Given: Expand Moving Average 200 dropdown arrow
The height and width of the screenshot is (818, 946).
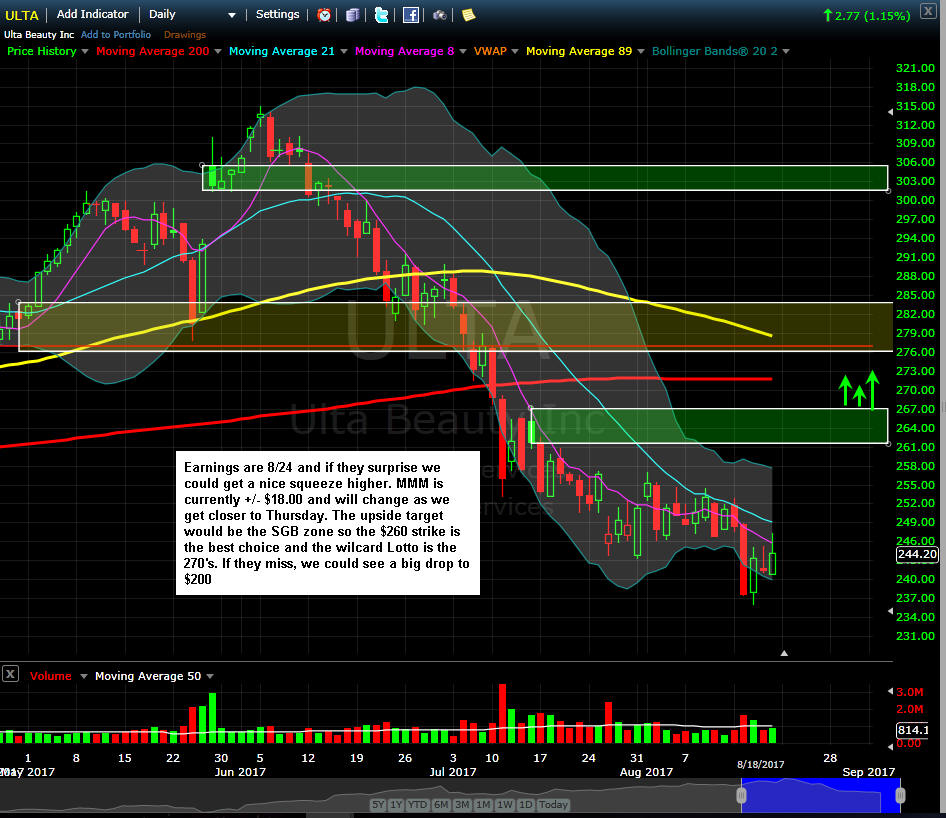Looking at the screenshot, I should 218,51.
